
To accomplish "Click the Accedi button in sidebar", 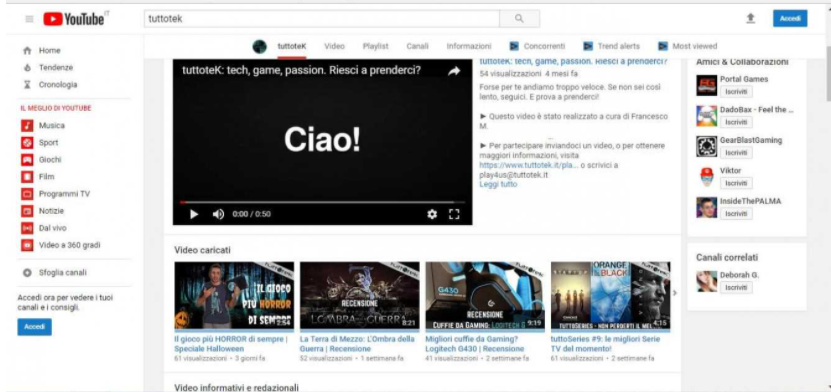I will pyautogui.click(x=34, y=327).
